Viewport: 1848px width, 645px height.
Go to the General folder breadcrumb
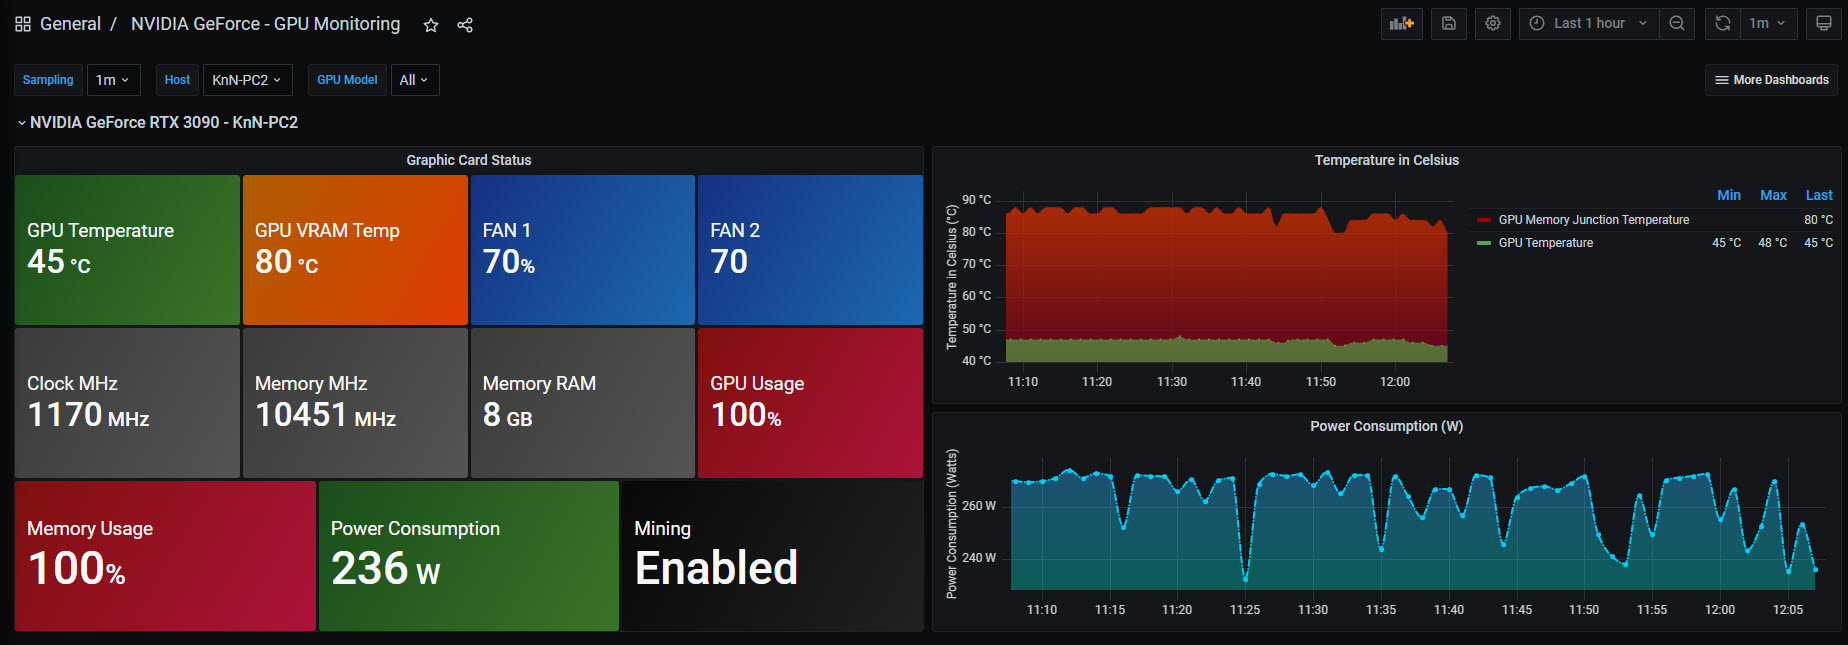pyautogui.click(x=70, y=24)
